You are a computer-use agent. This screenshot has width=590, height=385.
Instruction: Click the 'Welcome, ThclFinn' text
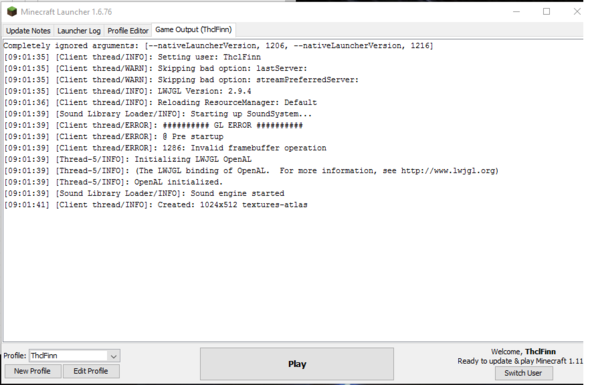coord(523,352)
